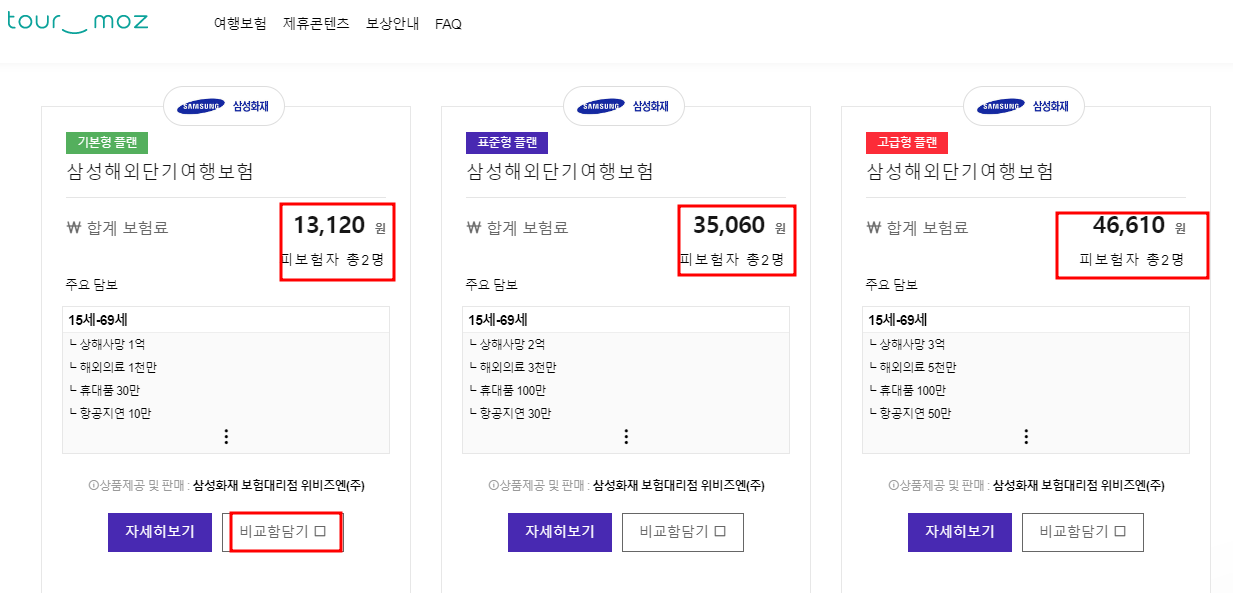Click info icon next to 상품제공 in 기본형 card
The width and height of the screenshot is (1233, 593).
[93, 485]
